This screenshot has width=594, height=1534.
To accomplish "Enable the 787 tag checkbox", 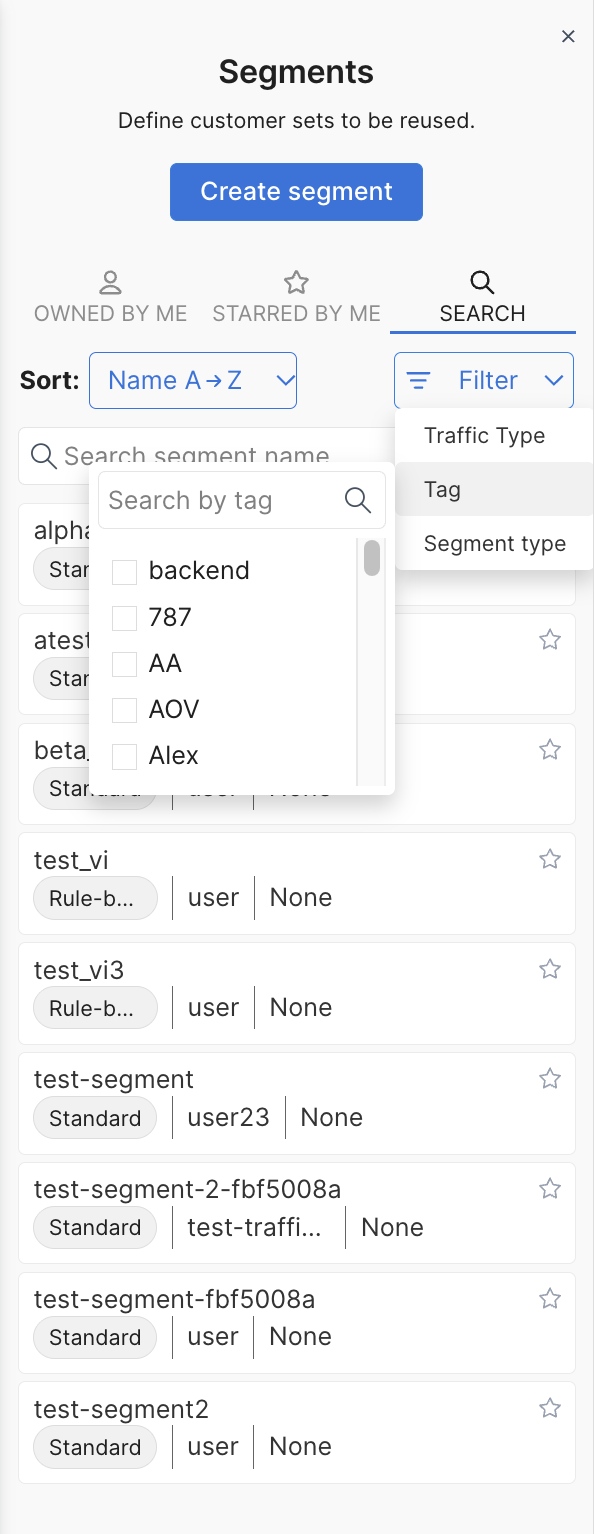I will click(124, 618).
